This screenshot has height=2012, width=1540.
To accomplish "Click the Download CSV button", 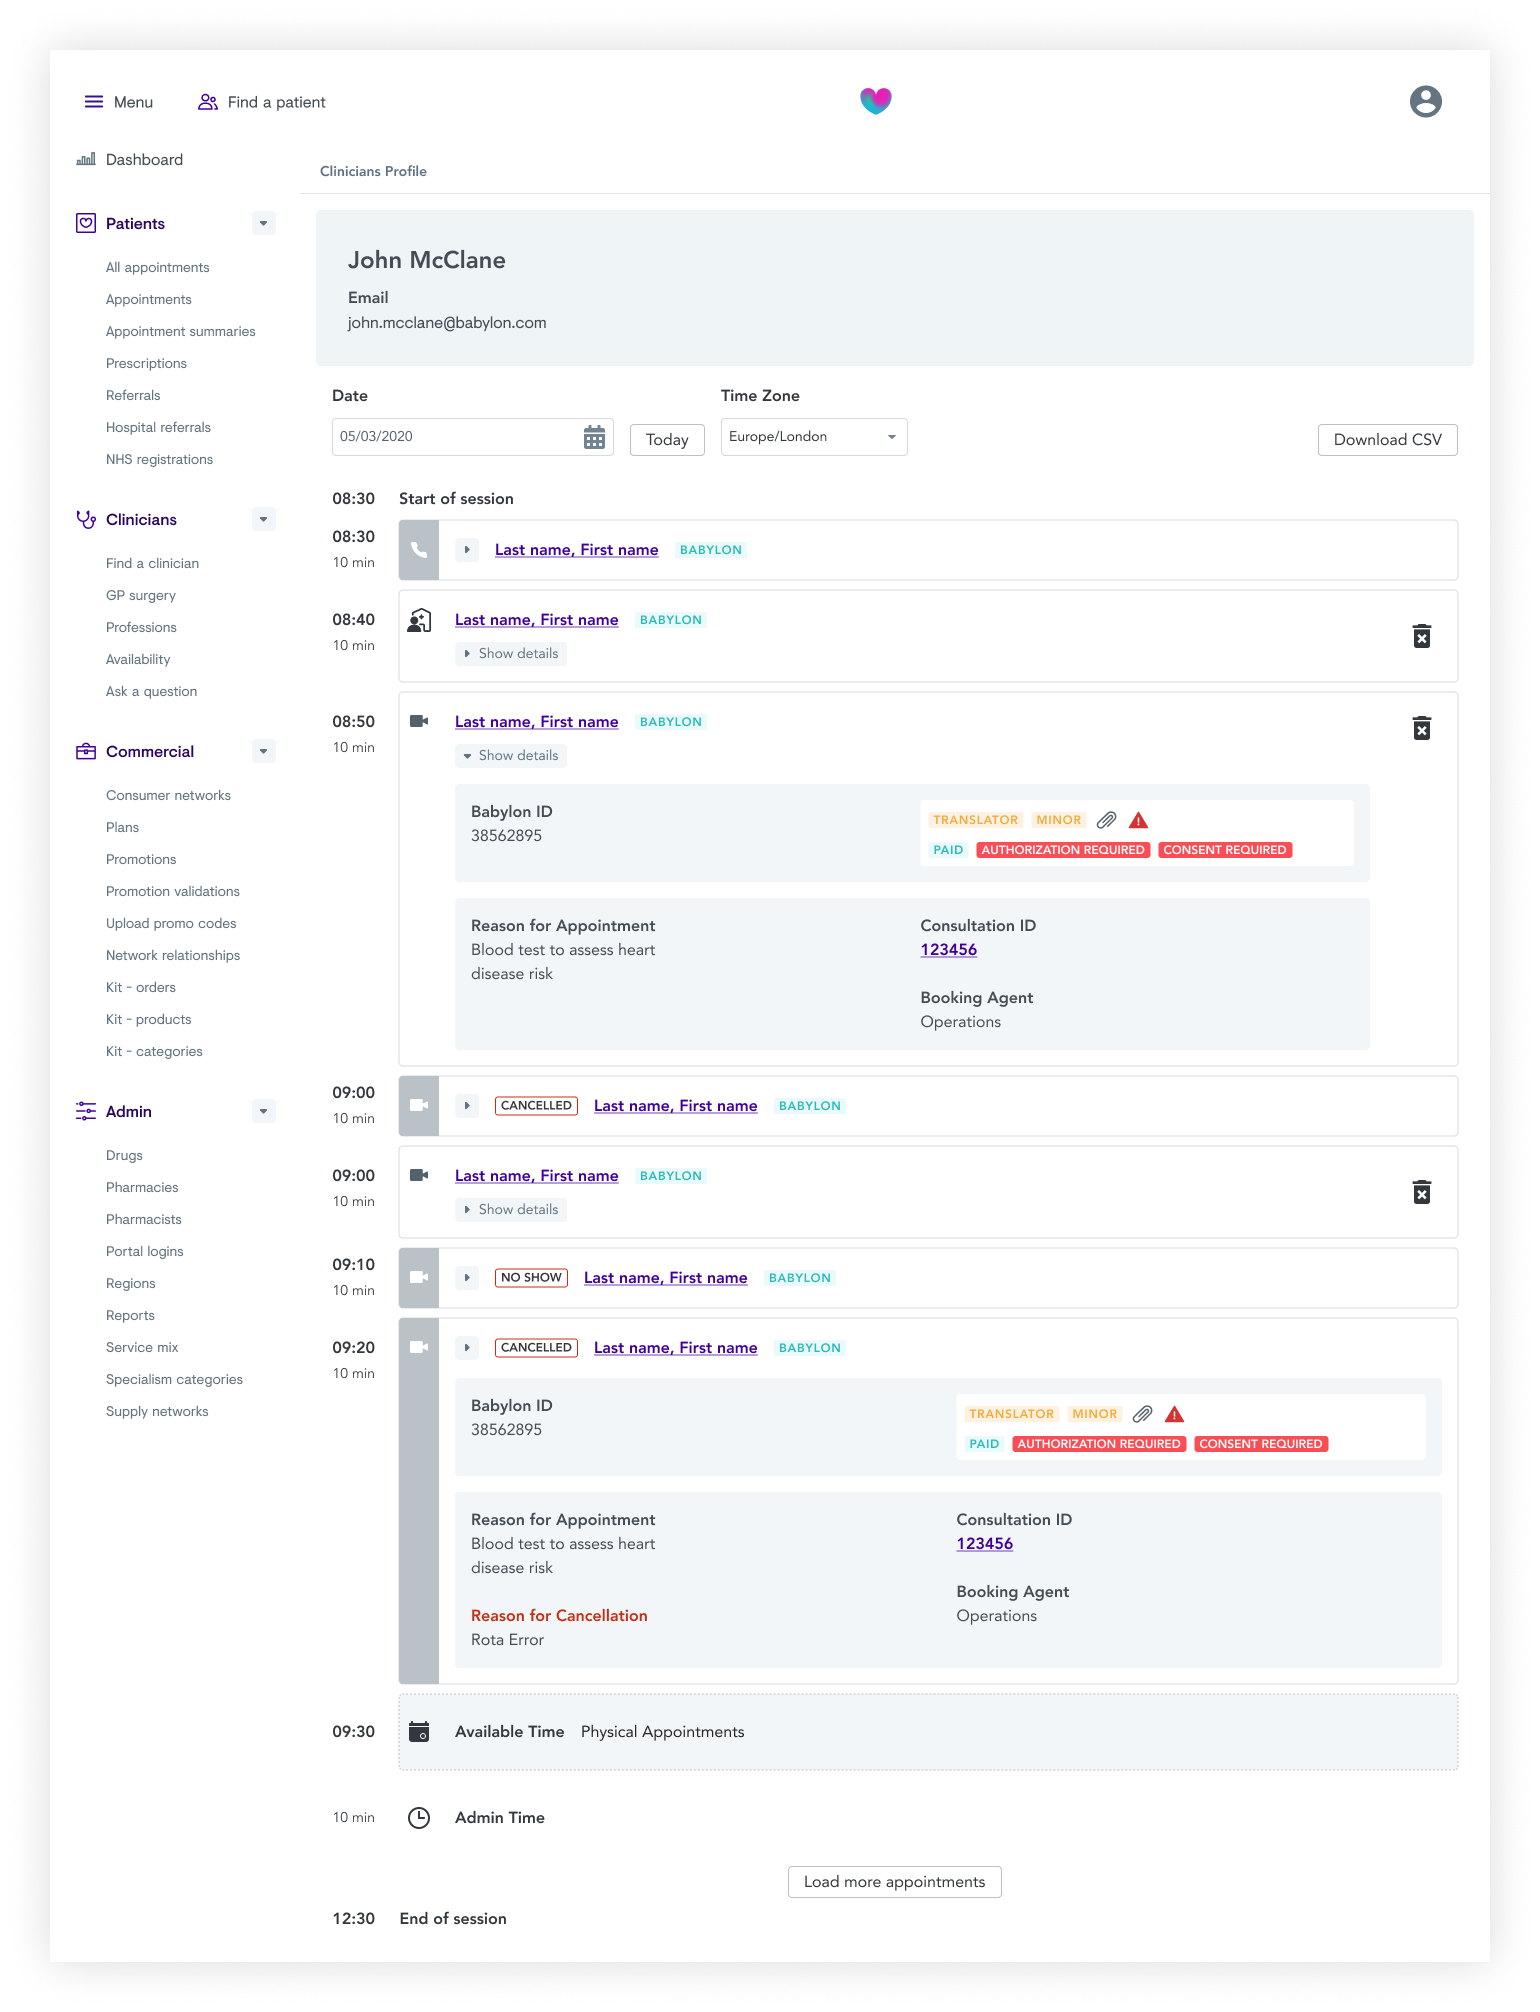I will point(1387,440).
